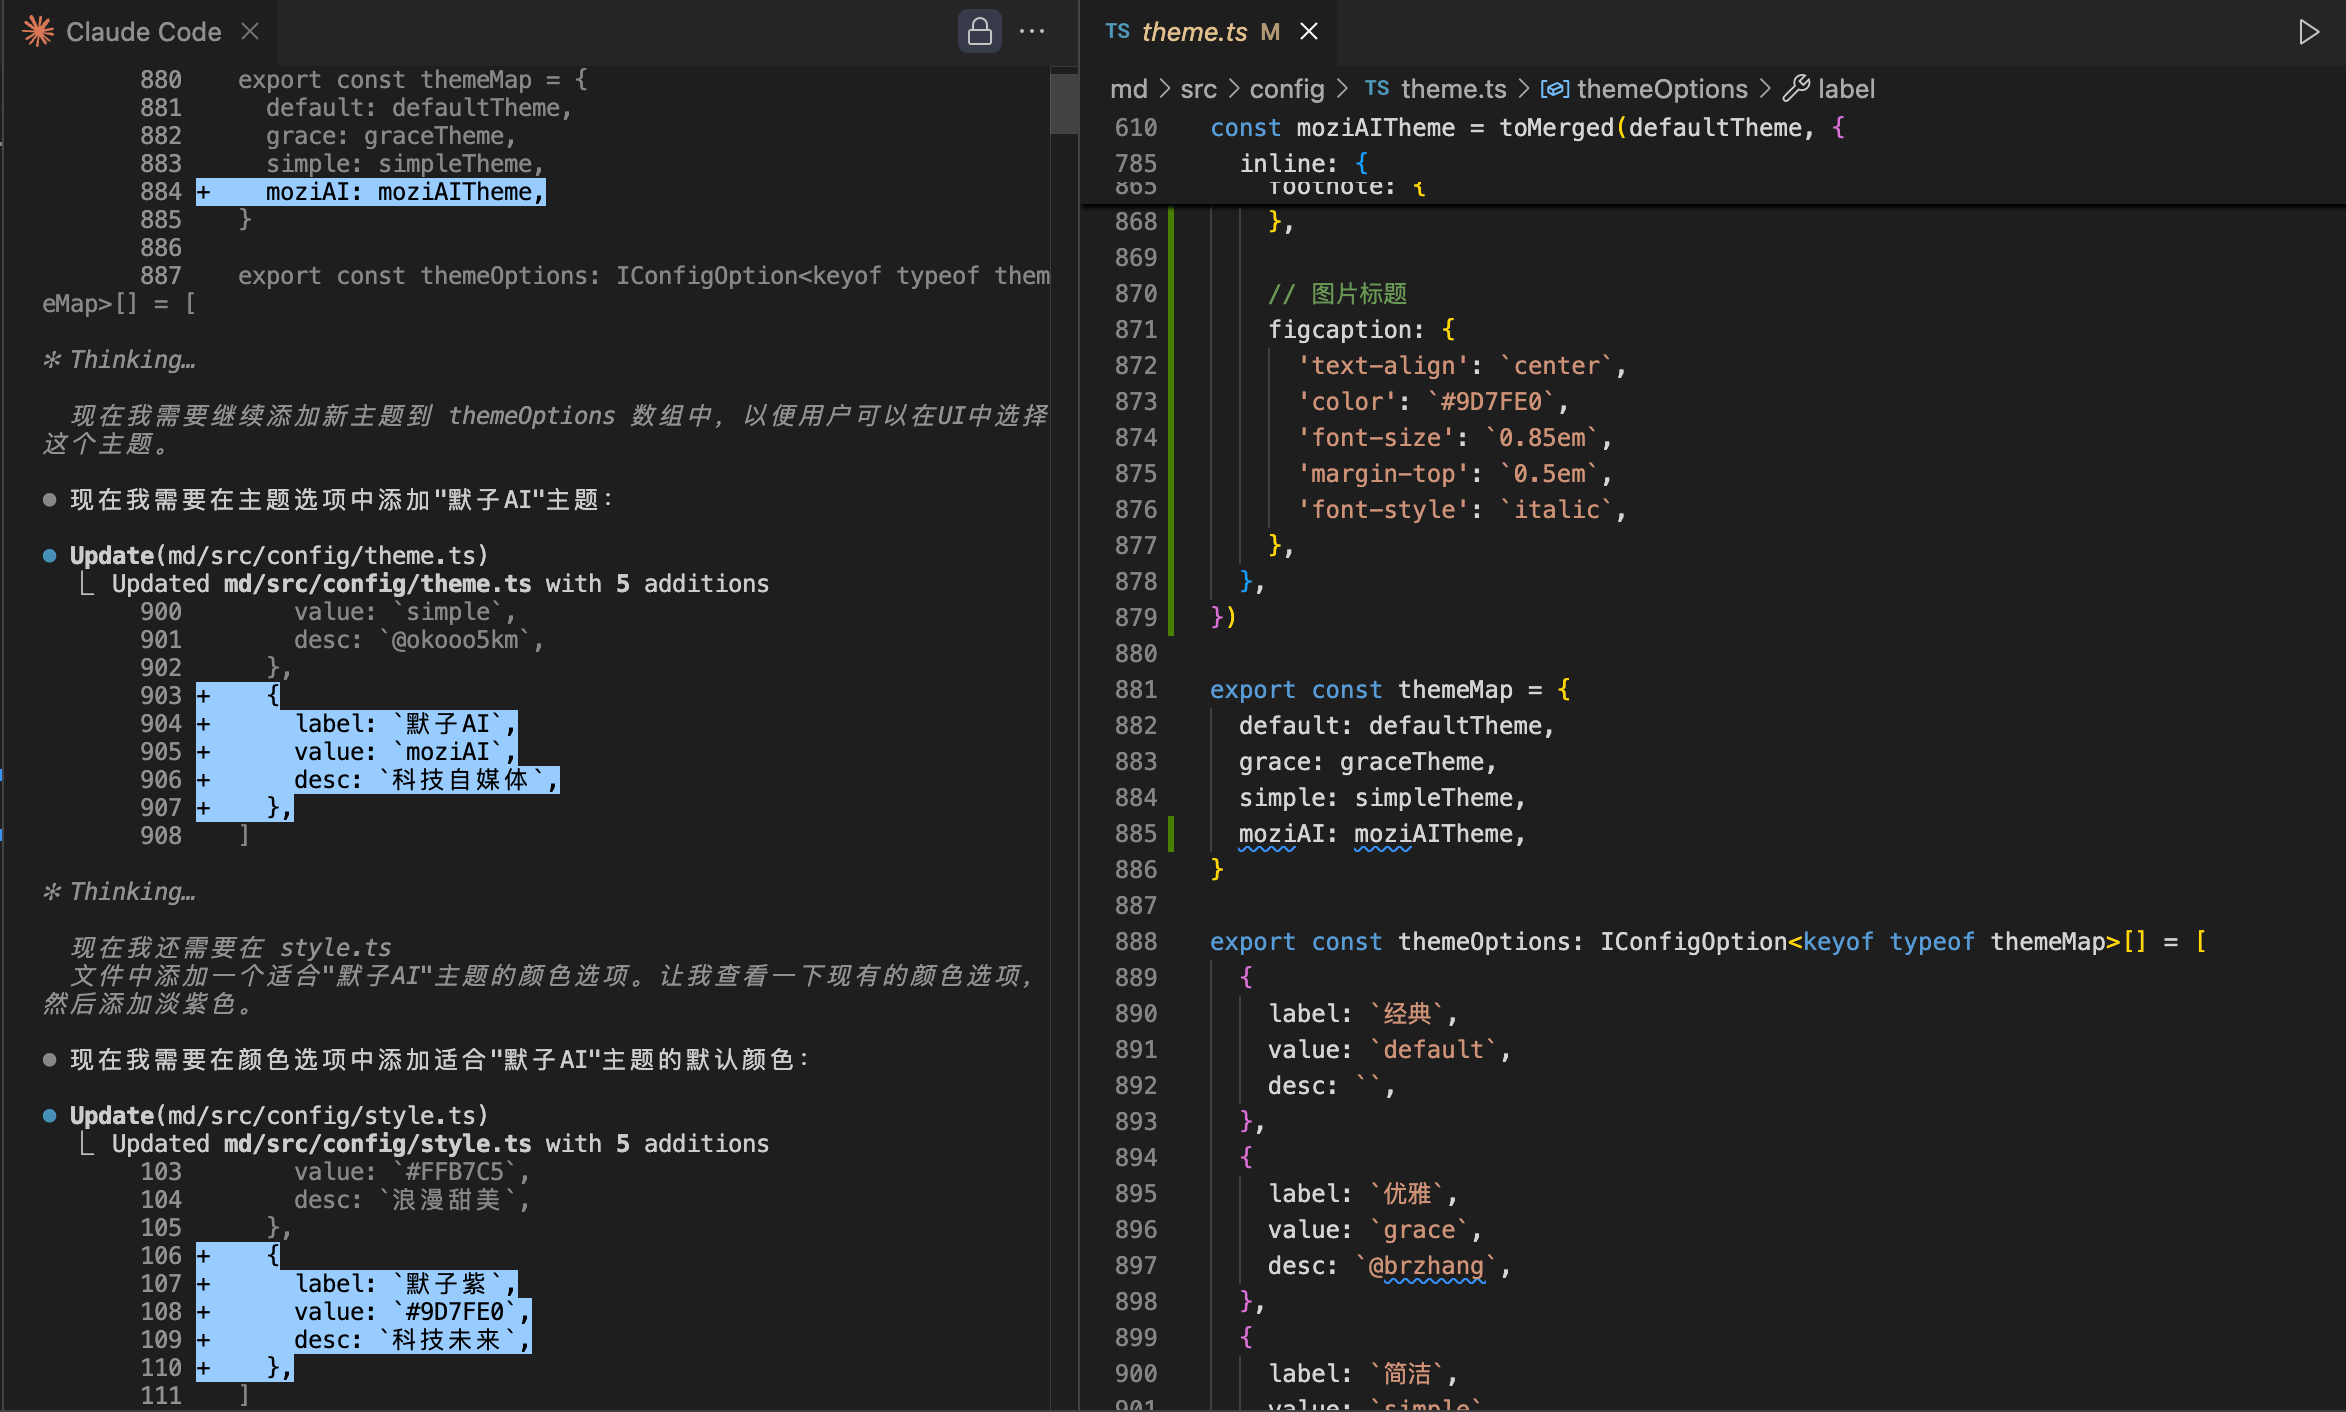
Task: Close the theme.ts editor tab
Action: tap(1308, 32)
